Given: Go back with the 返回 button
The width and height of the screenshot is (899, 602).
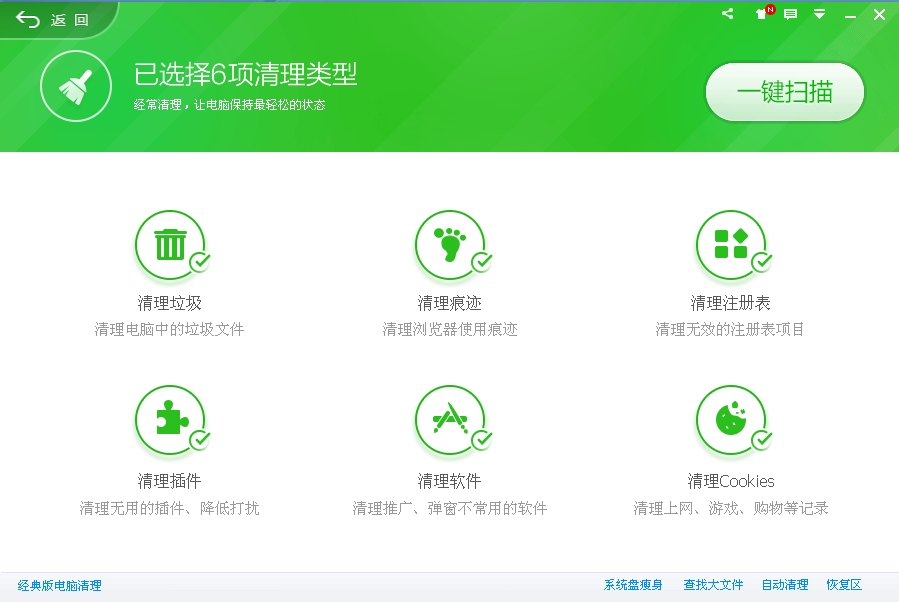Looking at the screenshot, I should (x=54, y=20).
